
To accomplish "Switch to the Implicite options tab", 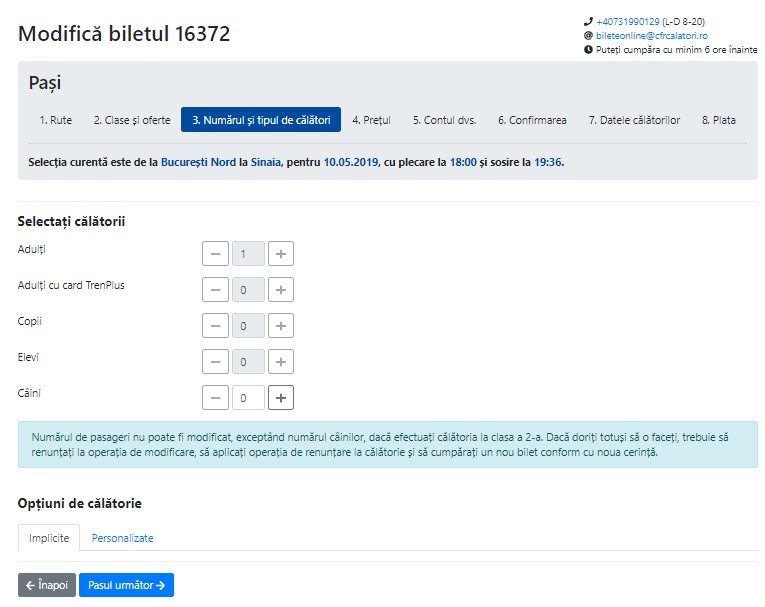I will point(49,538).
